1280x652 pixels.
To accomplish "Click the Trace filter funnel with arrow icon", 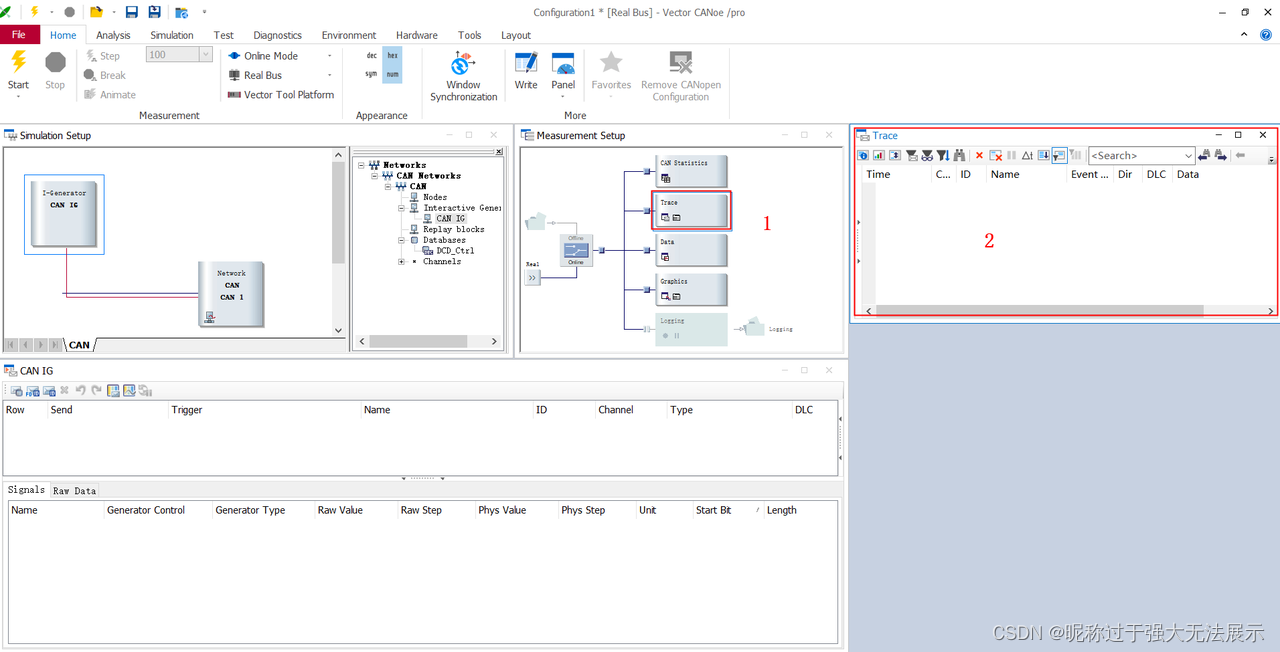I will pos(943,155).
